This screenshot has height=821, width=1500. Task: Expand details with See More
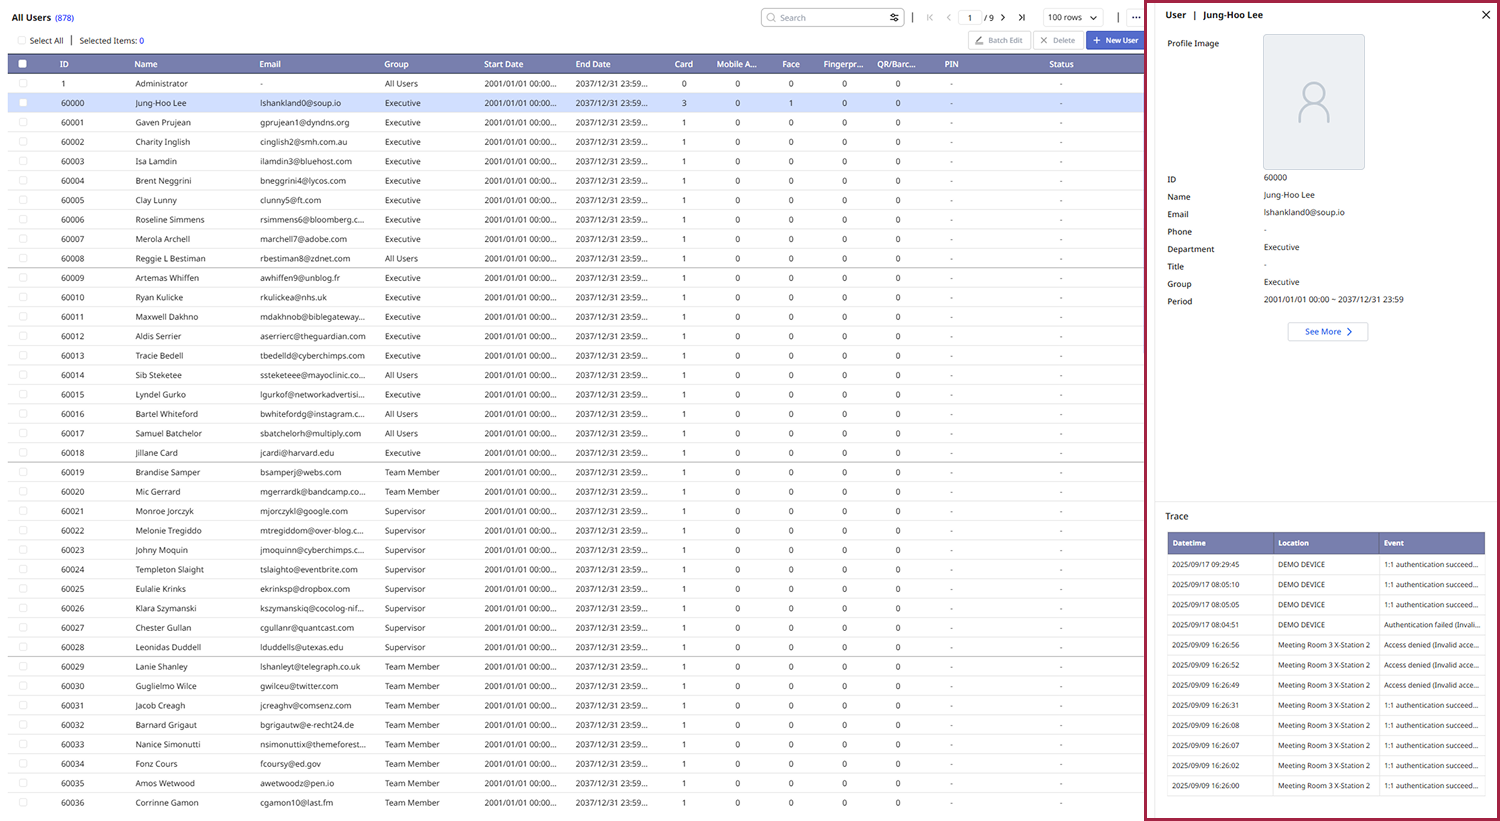[x=1327, y=332]
